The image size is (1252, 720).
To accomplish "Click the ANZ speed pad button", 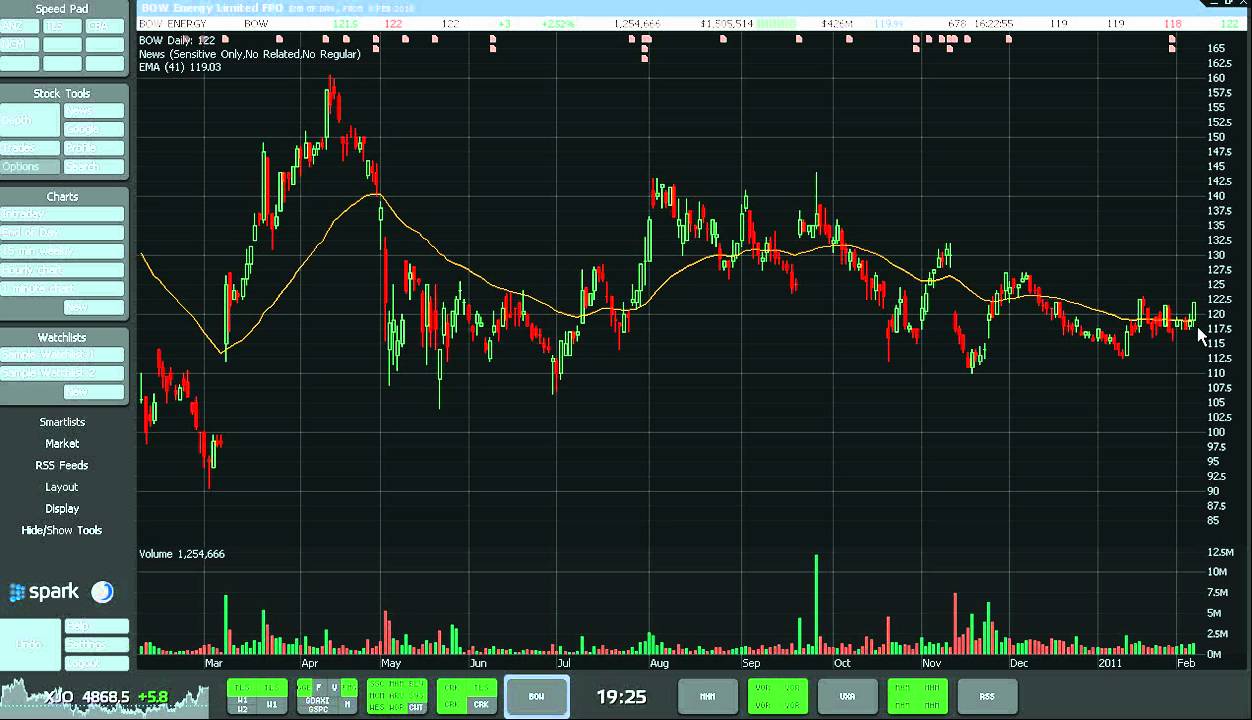I will point(20,26).
